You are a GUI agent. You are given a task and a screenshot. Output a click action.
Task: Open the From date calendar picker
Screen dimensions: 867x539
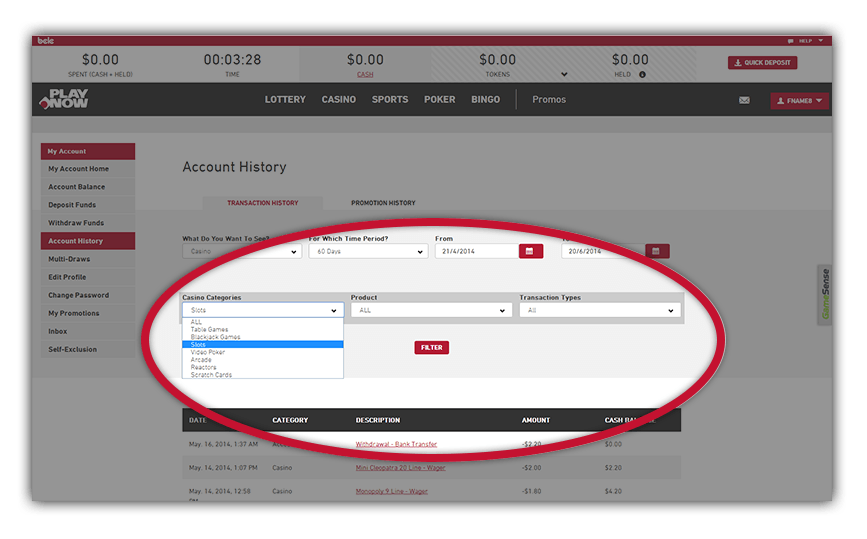coord(530,252)
